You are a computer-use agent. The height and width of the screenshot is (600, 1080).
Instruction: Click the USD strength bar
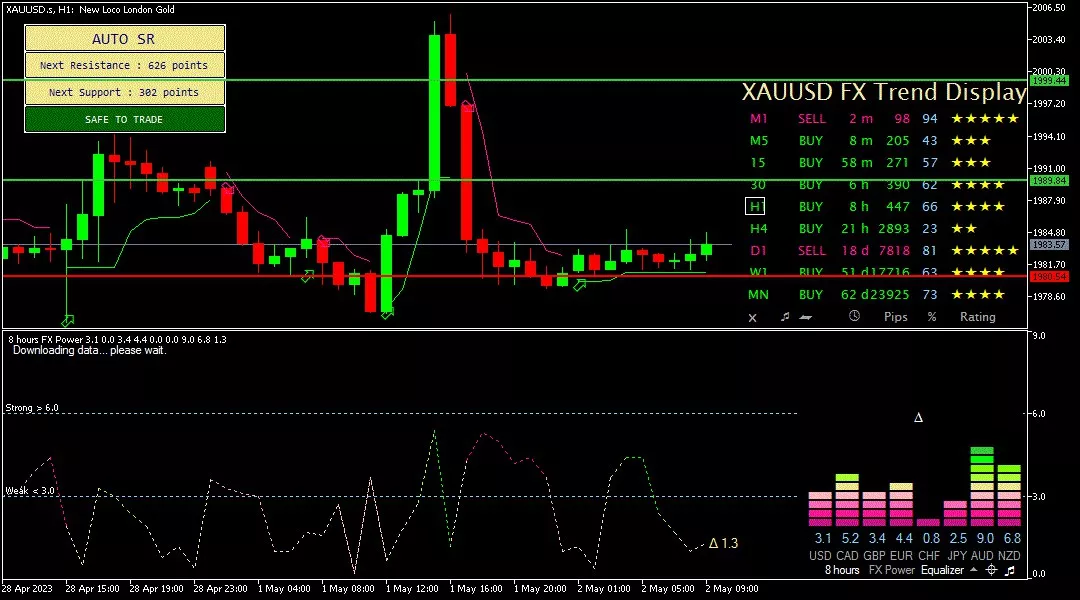(x=820, y=509)
